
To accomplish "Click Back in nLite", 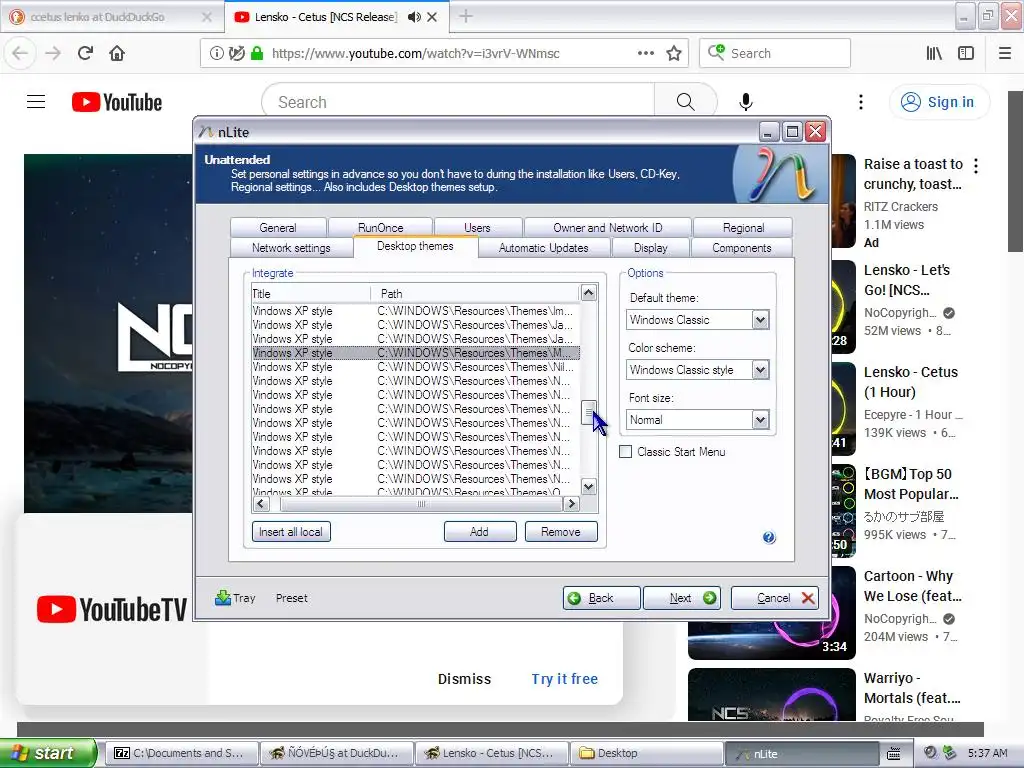I will (601, 598).
